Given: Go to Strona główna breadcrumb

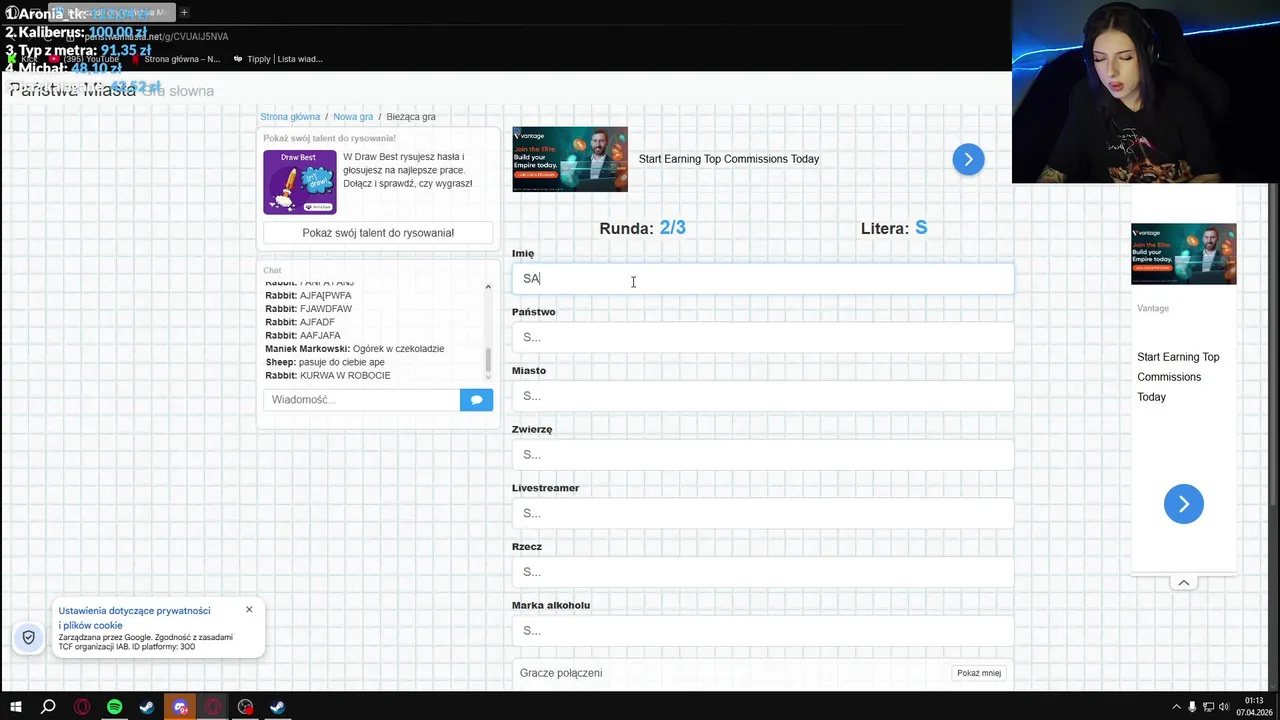Looking at the screenshot, I should coord(290,117).
